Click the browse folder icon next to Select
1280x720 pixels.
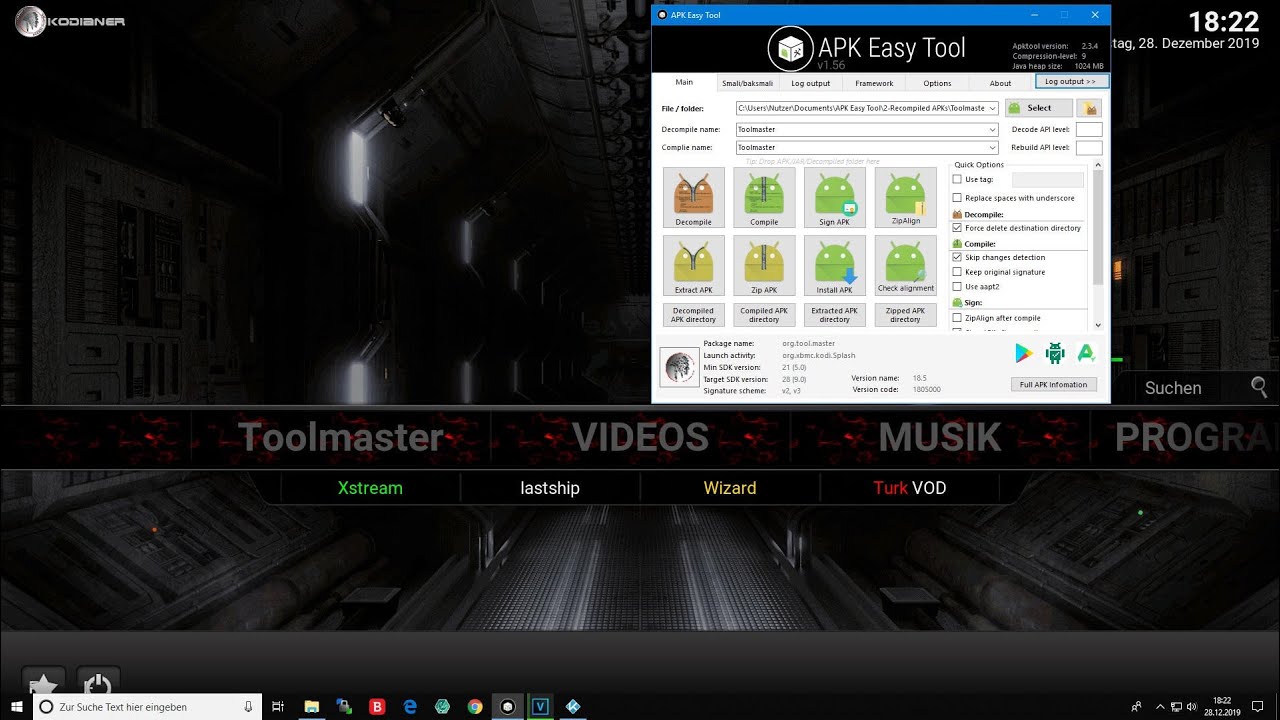point(1090,108)
